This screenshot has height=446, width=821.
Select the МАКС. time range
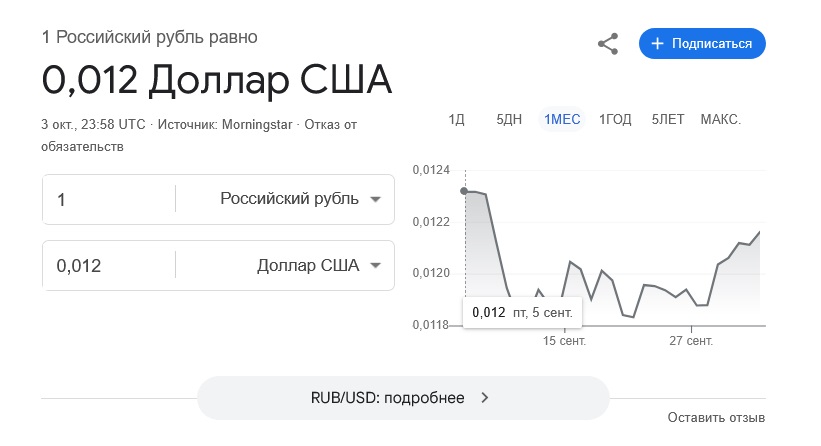click(720, 120)
